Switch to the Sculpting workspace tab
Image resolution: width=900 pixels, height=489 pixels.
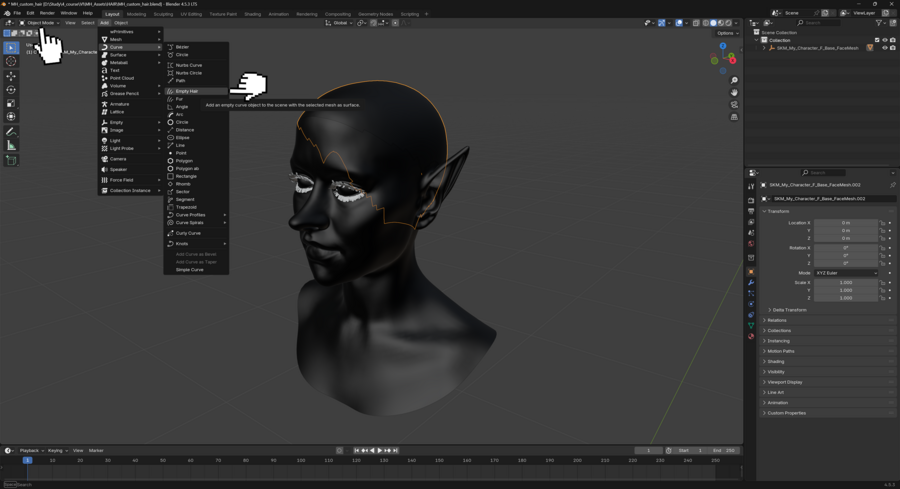(163, 14)
